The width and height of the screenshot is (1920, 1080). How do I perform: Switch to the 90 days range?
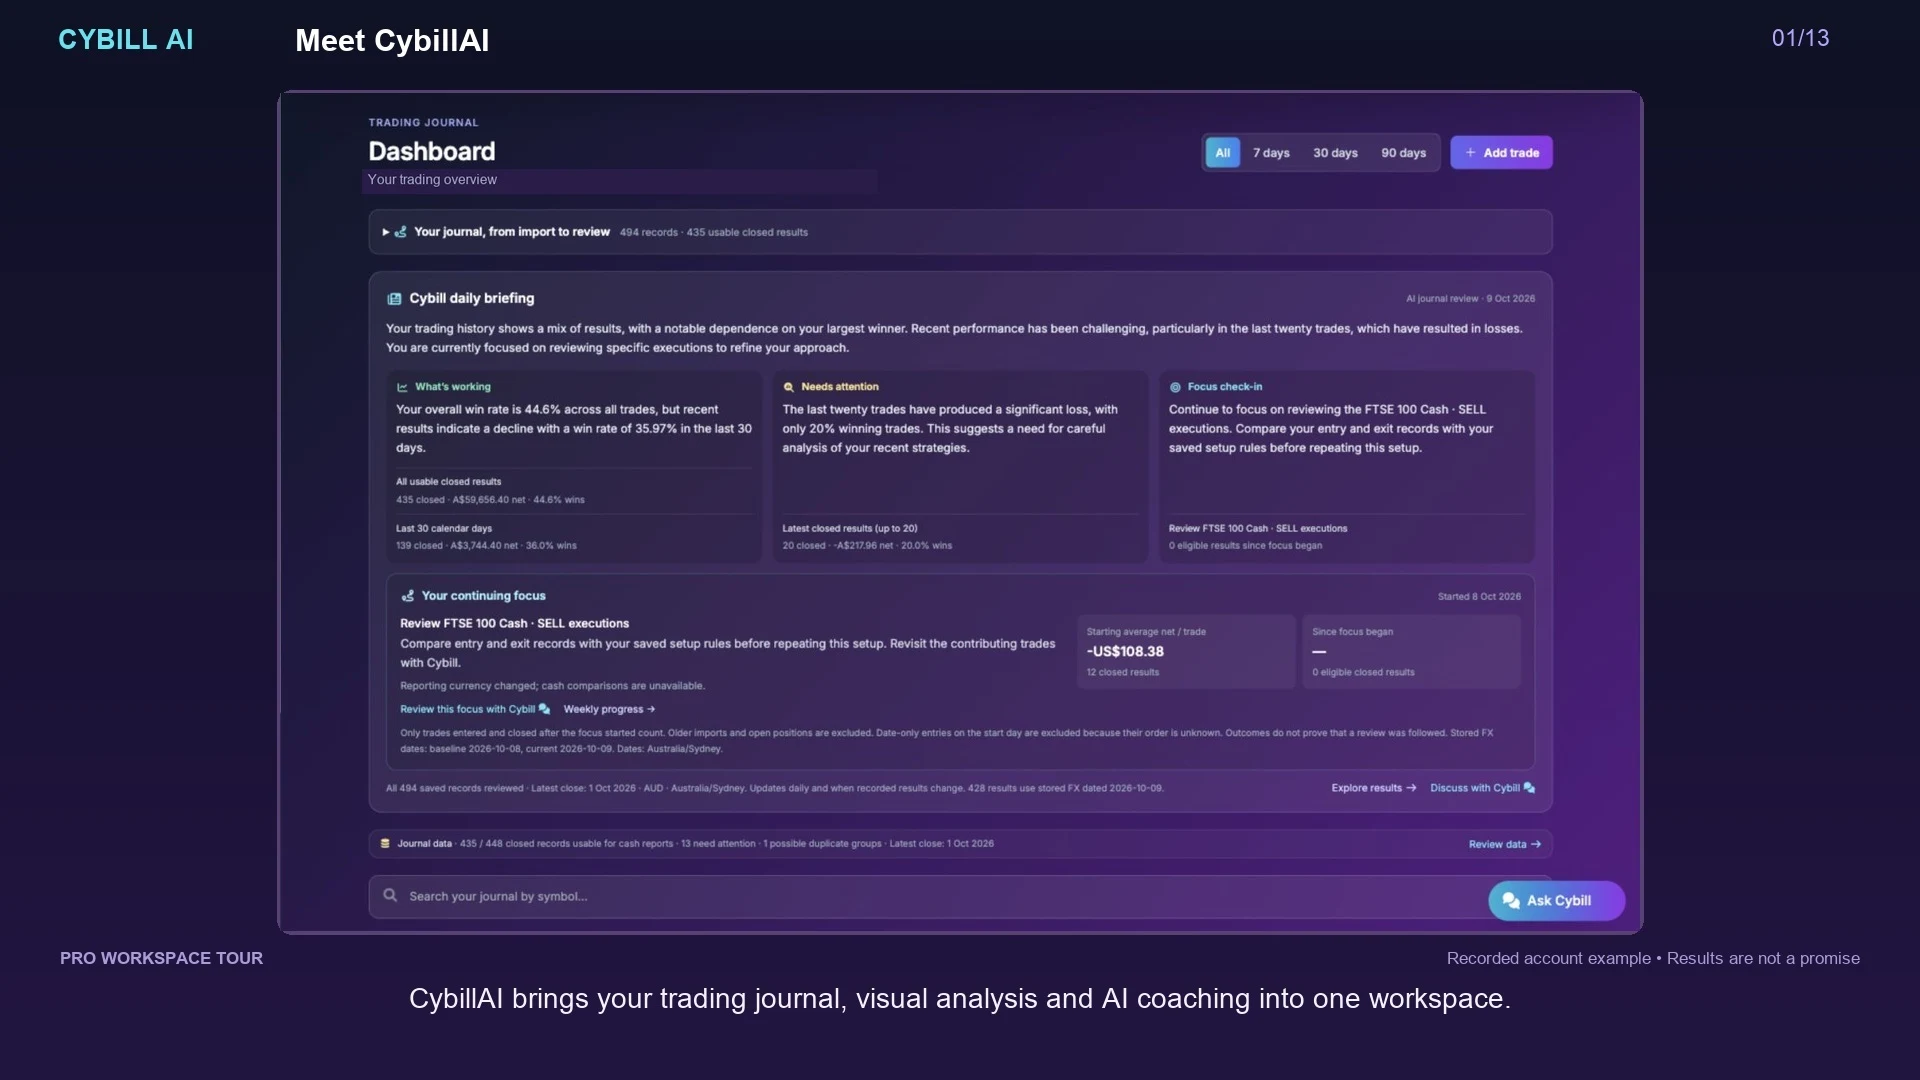[x=1403, y=153]
